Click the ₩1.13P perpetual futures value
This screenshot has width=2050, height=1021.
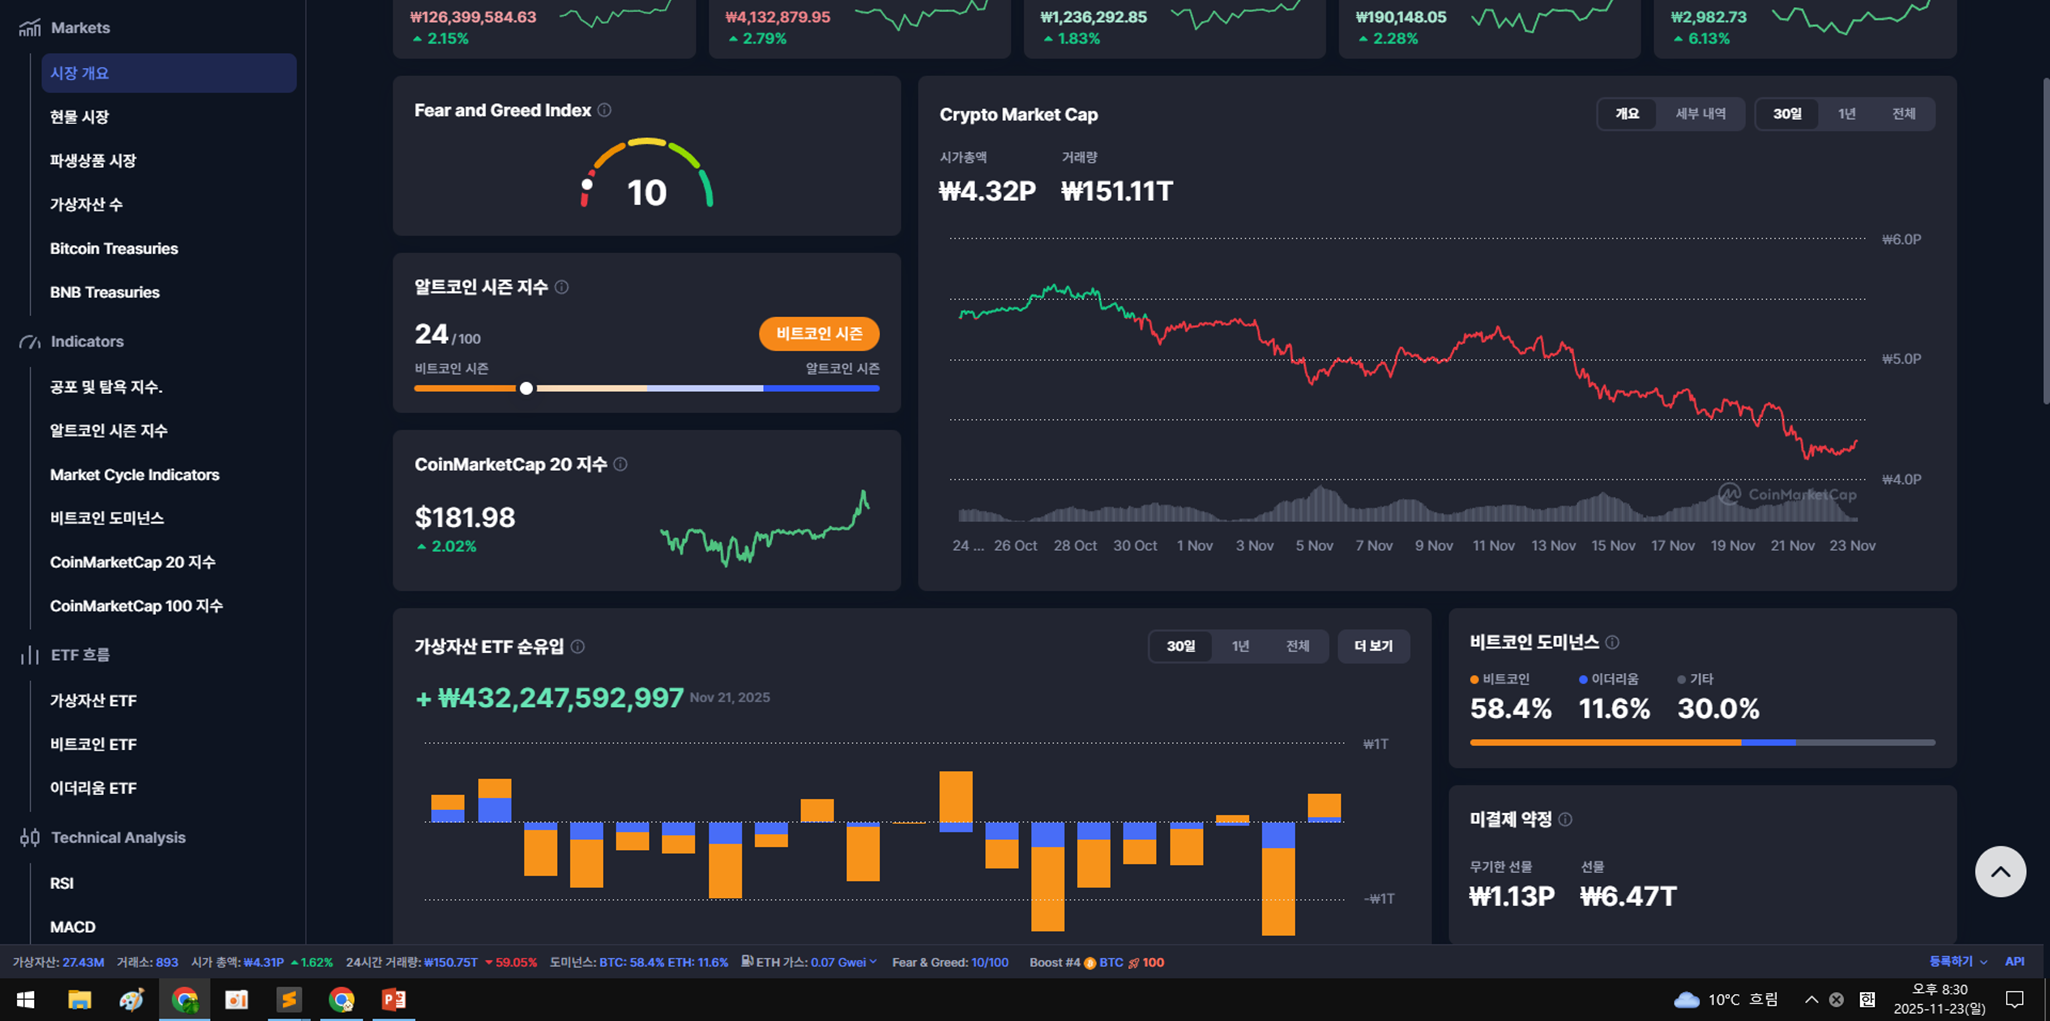click(x=1512, y=896)
